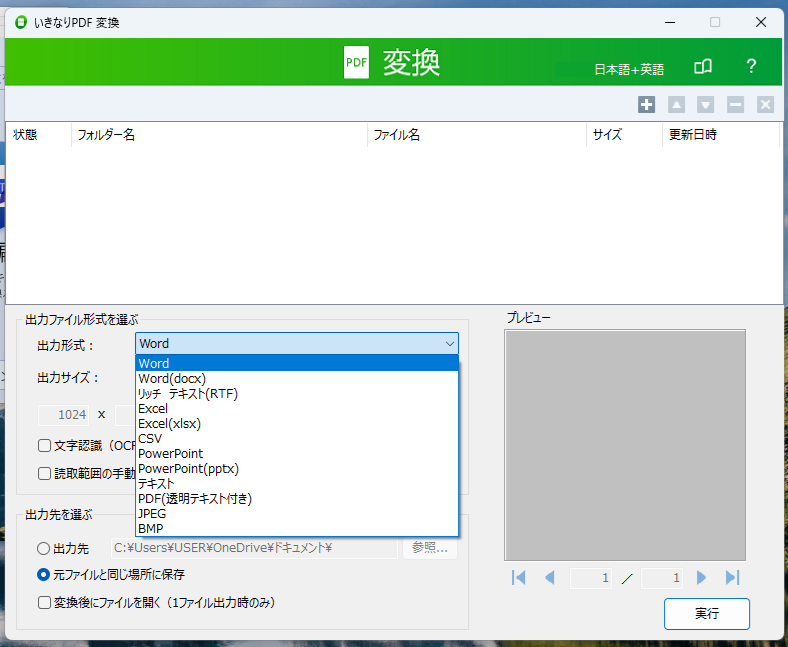
Task: Choose CSV output format
Action: (297, 439)
